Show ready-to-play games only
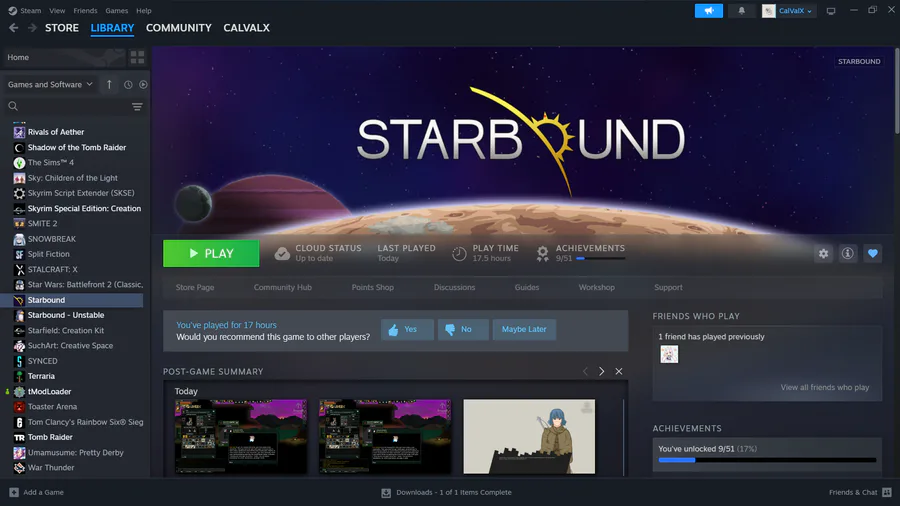The width and height of the screenshot is (900, 506). [143, 84]
